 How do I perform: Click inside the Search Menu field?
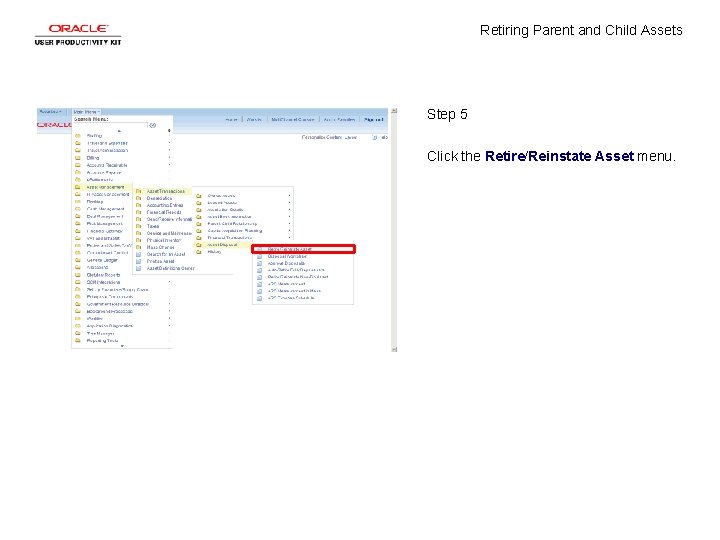[x=110, y=125]
